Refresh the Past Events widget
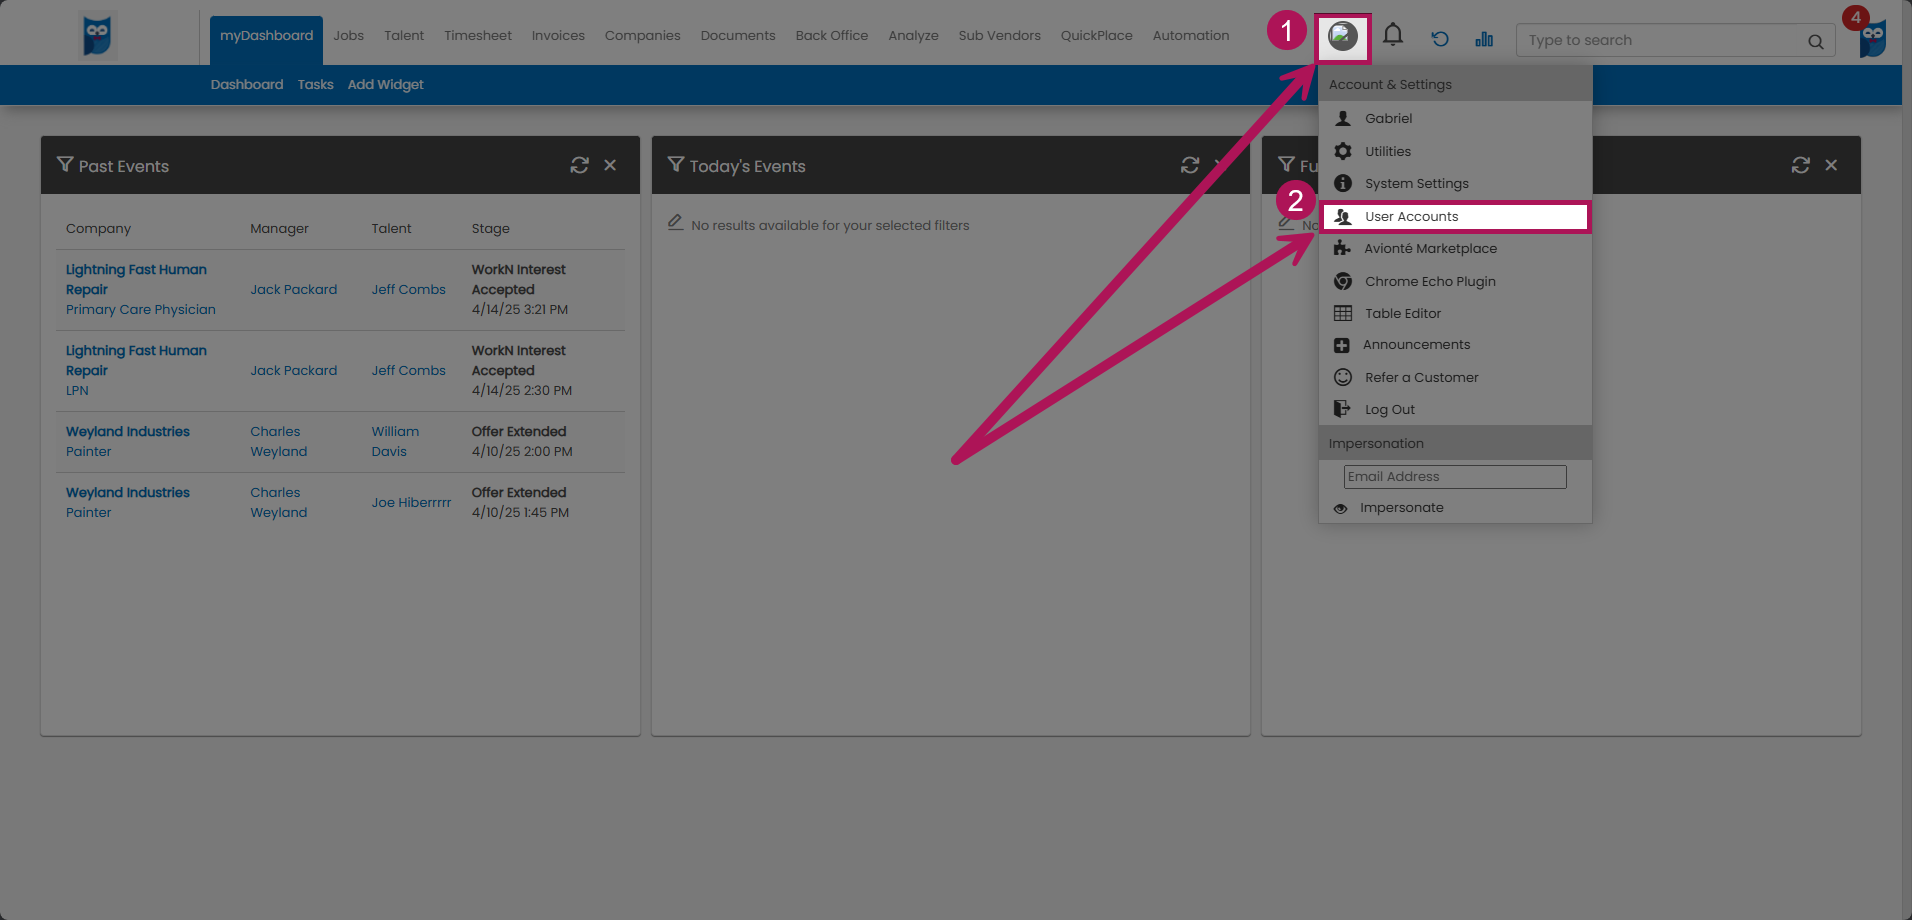This screenshot has height=920, width=1912. (579, 165)
